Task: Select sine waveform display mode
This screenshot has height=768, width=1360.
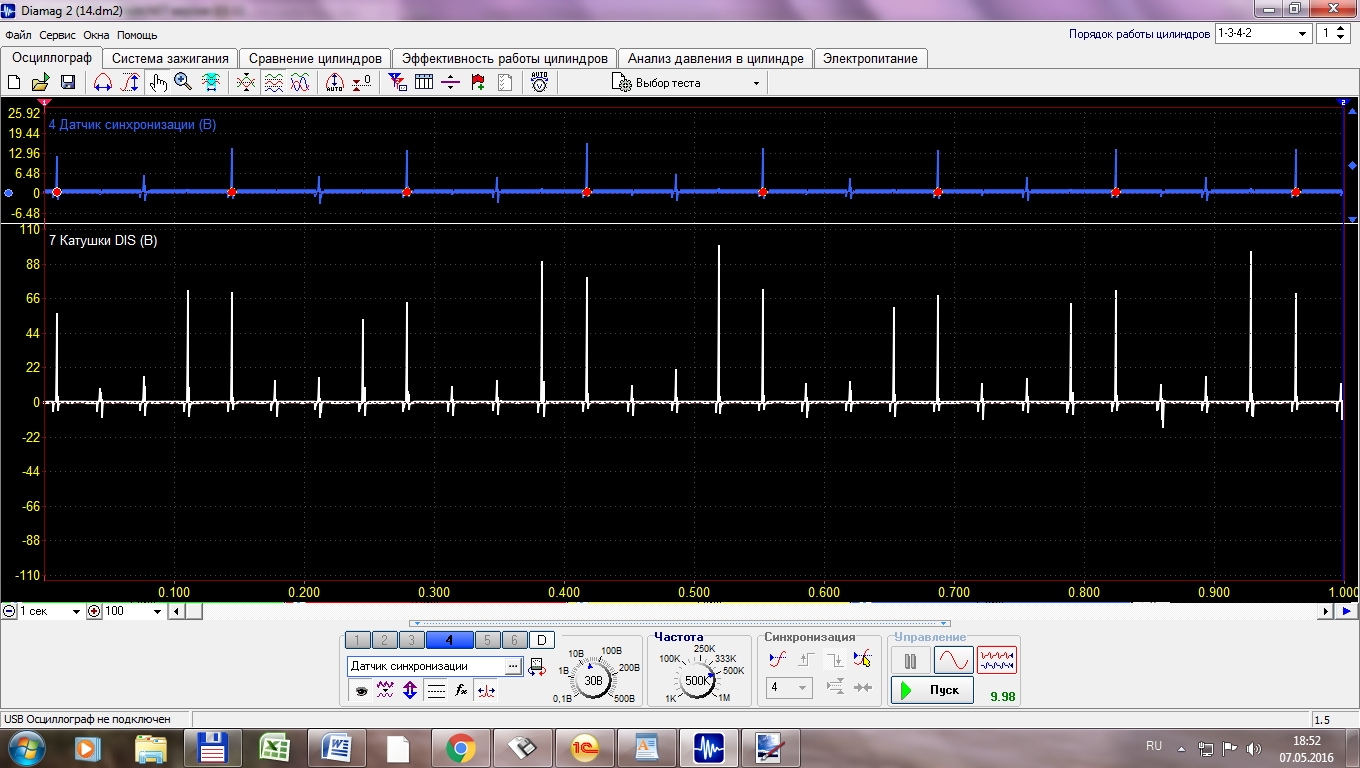Action: click(953, 661)
